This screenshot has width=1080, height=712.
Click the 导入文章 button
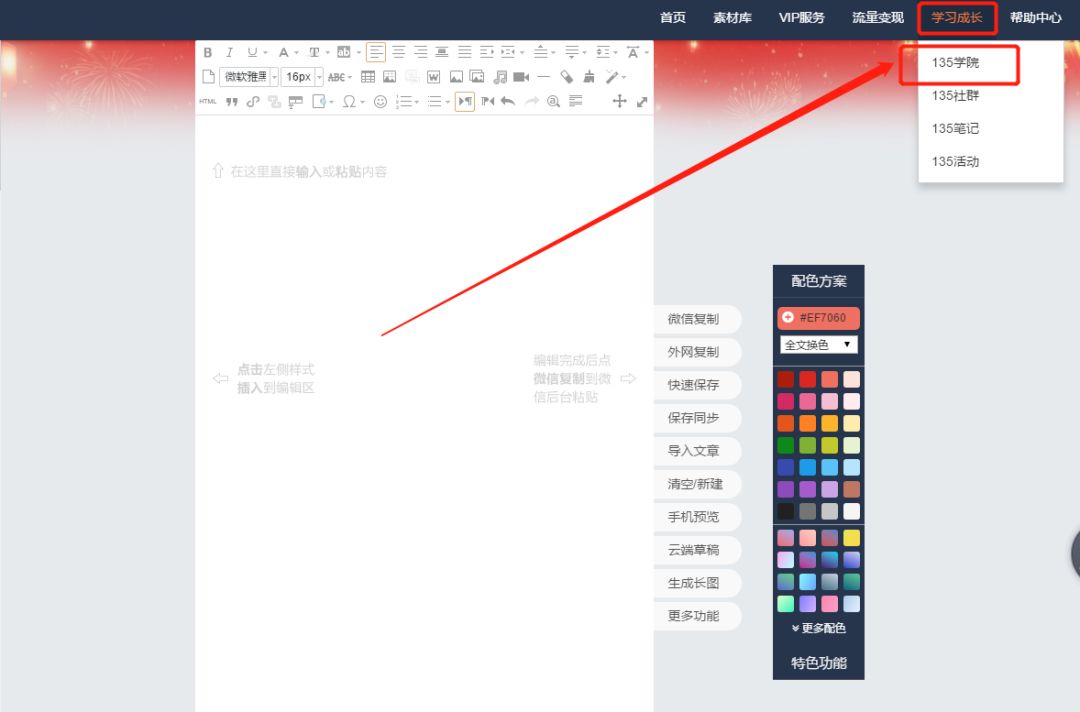(696, 451)
